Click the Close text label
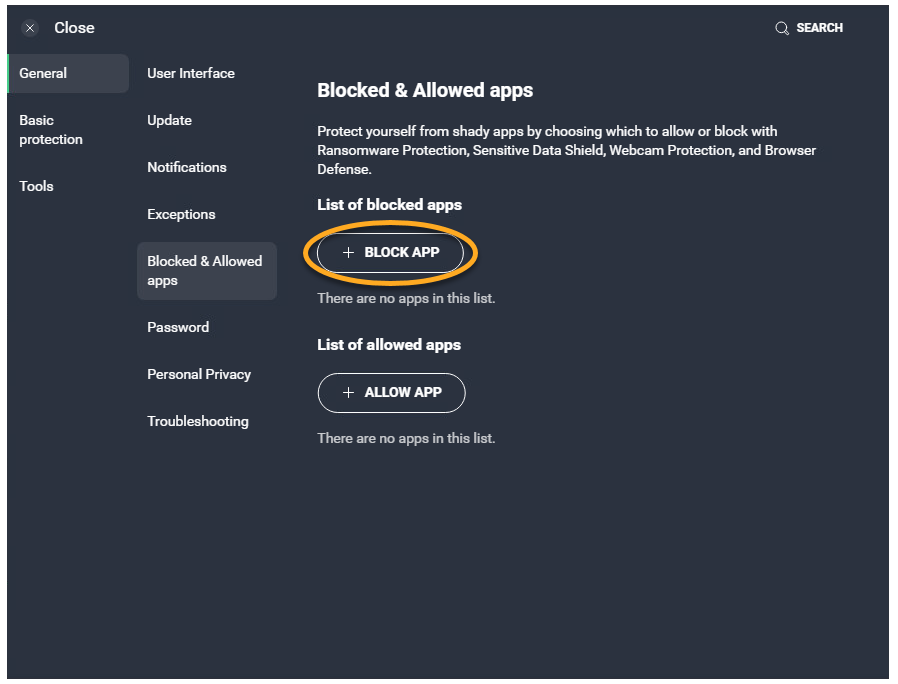Viewport: 898px width, 684px height. click(x=74, y=28)
